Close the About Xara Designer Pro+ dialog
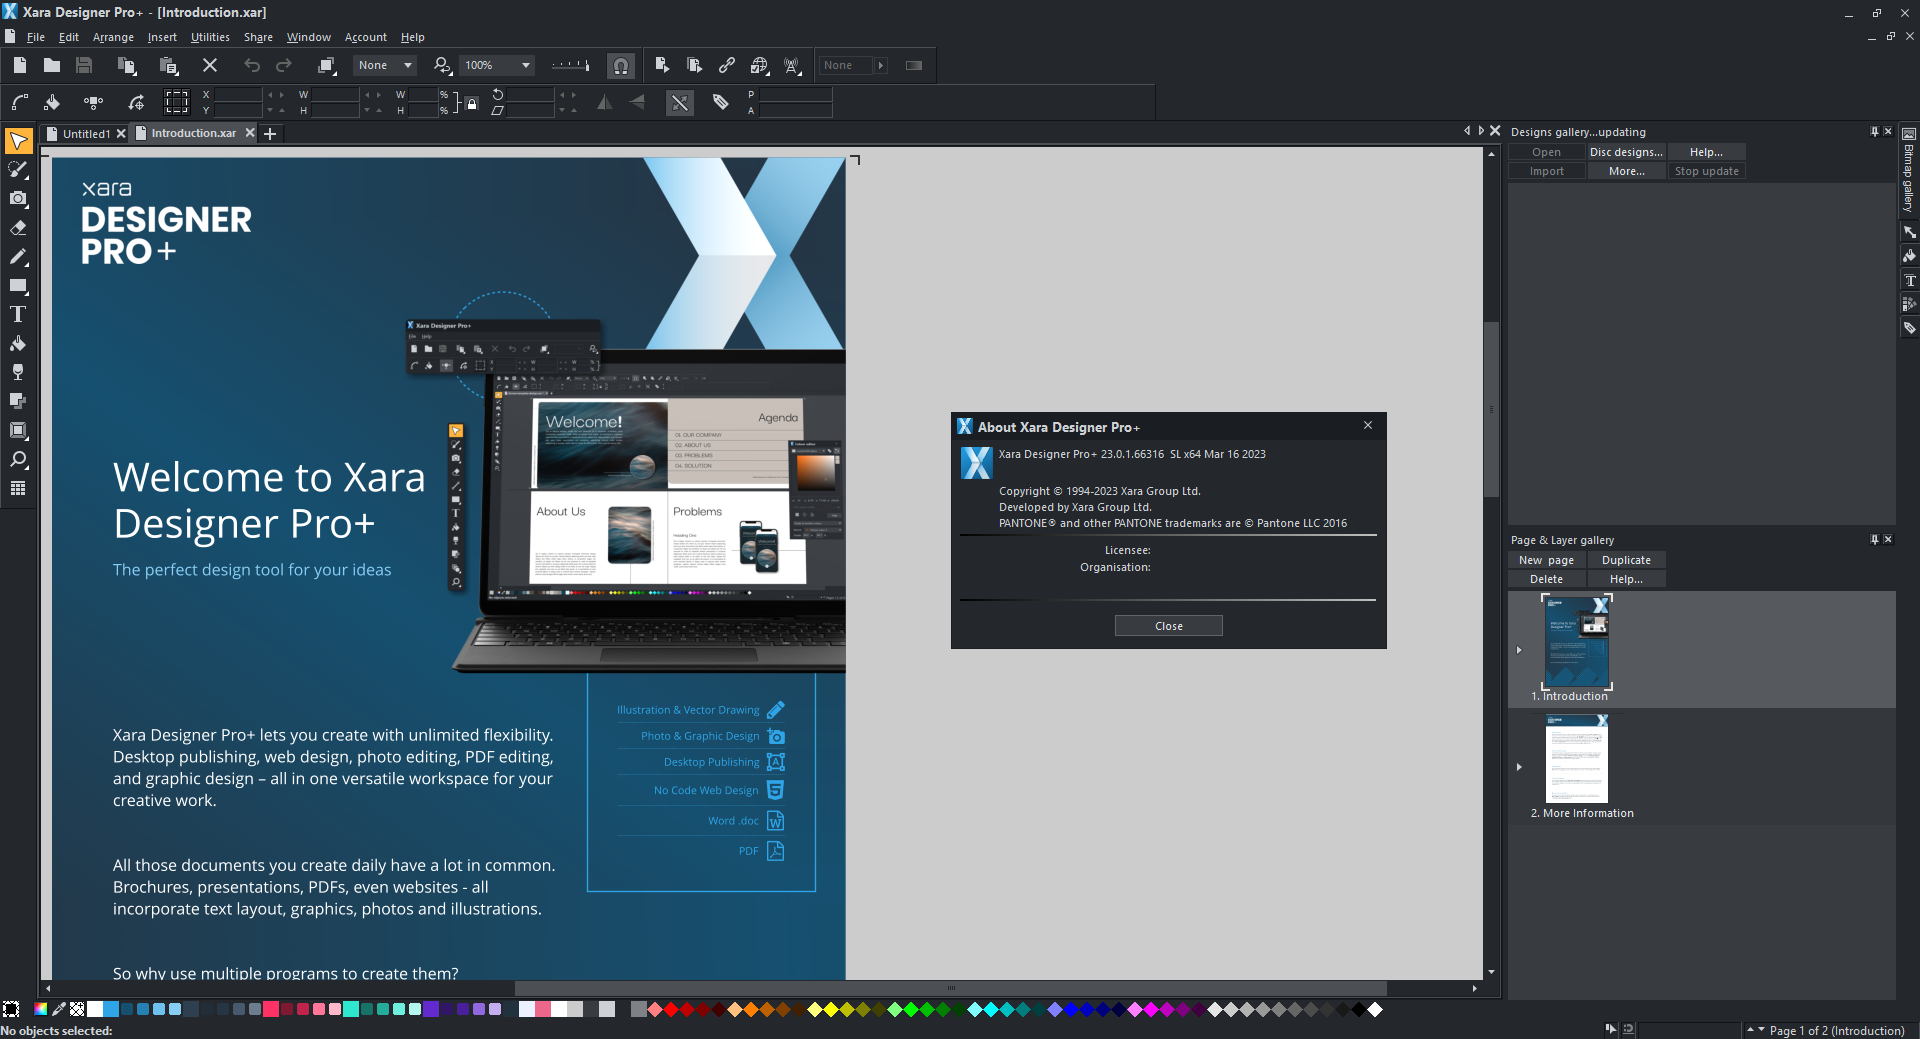Image resolution: width=1920 pixels, height=1039 pixels. tap(1168, 626)
